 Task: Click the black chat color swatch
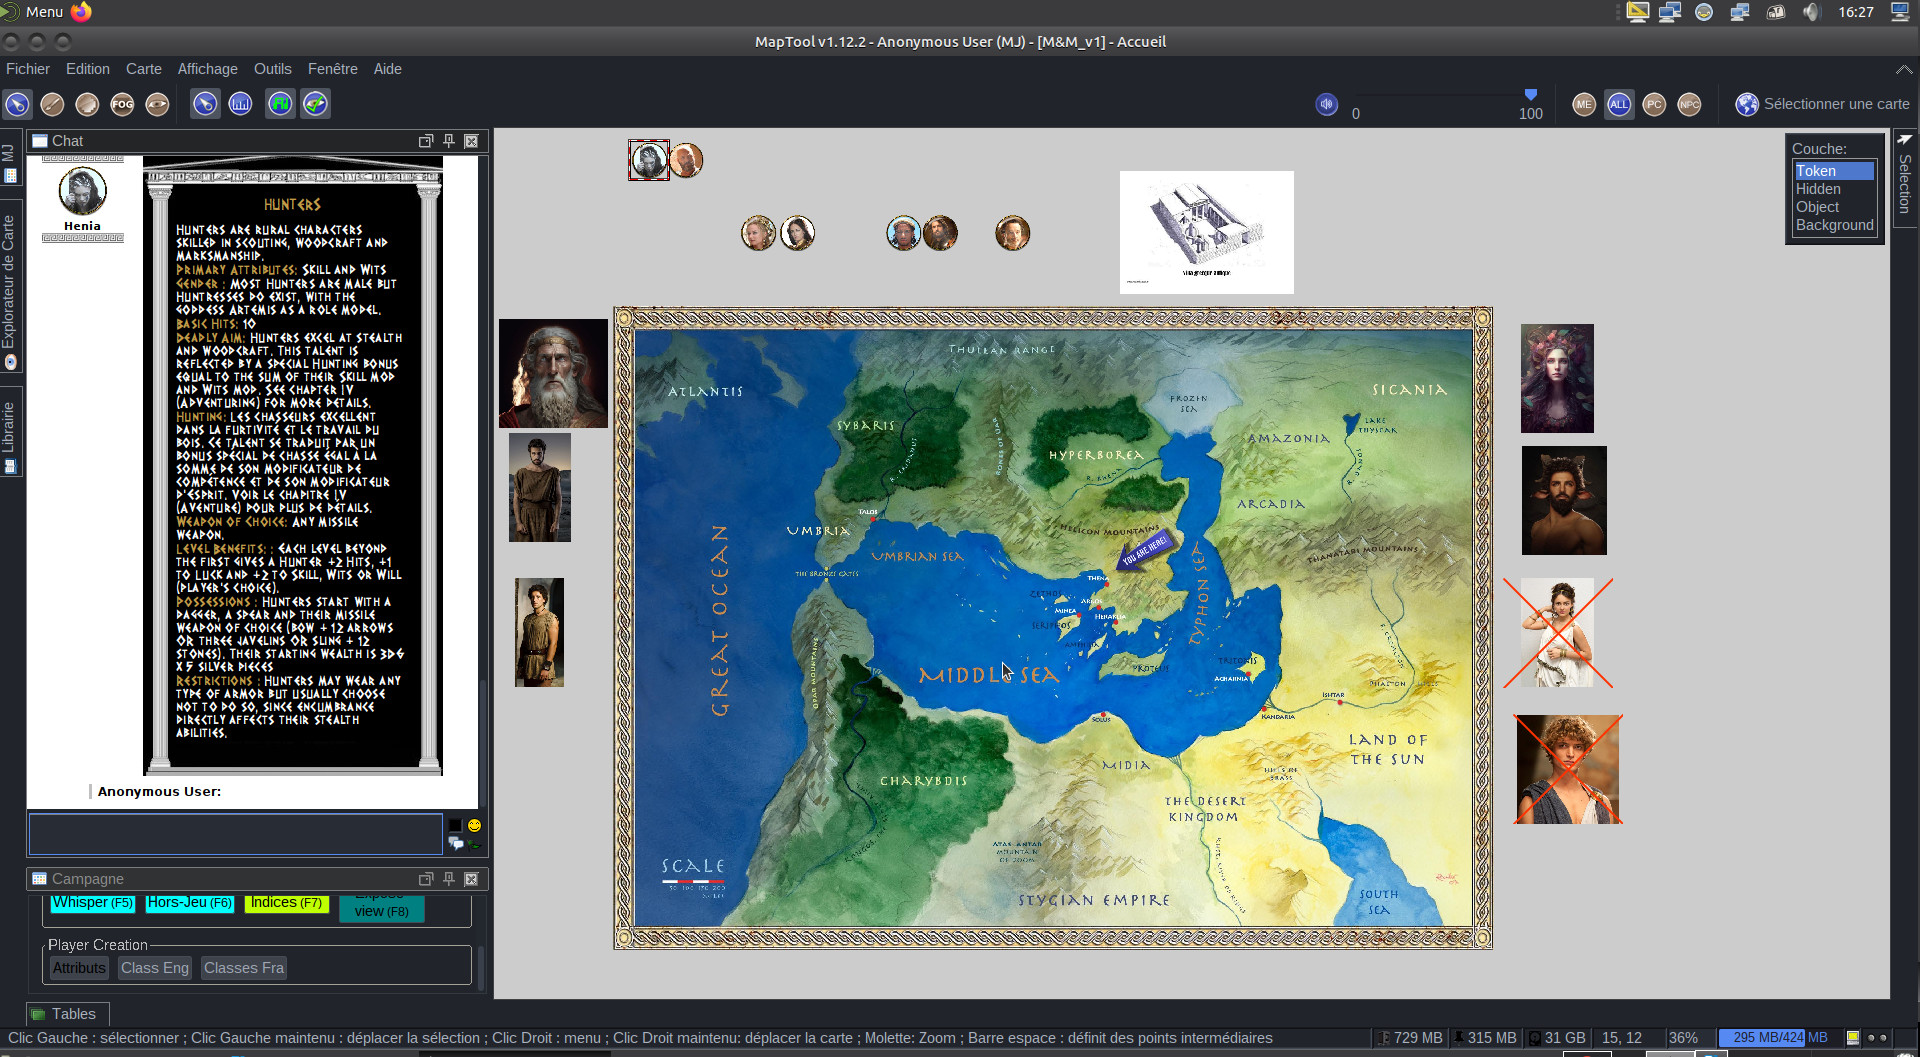pos(455,826)
